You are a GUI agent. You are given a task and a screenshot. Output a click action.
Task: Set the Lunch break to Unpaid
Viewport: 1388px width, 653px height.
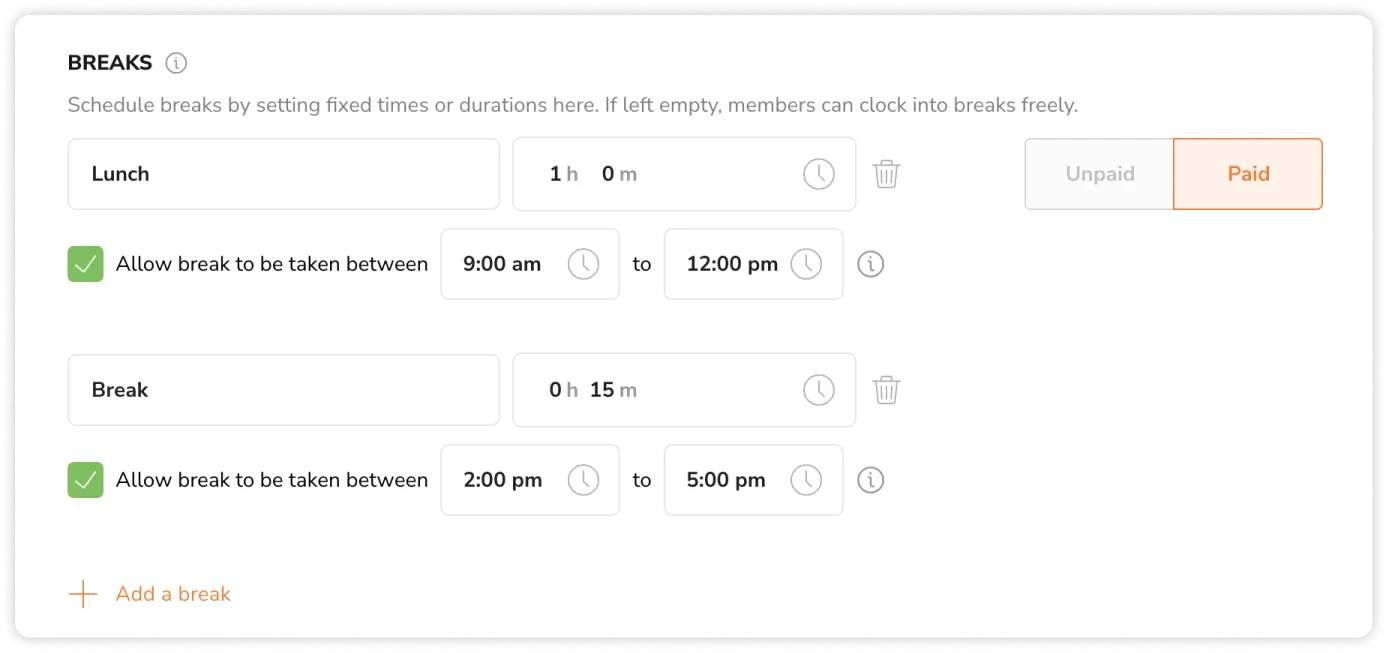[1099, 174]
